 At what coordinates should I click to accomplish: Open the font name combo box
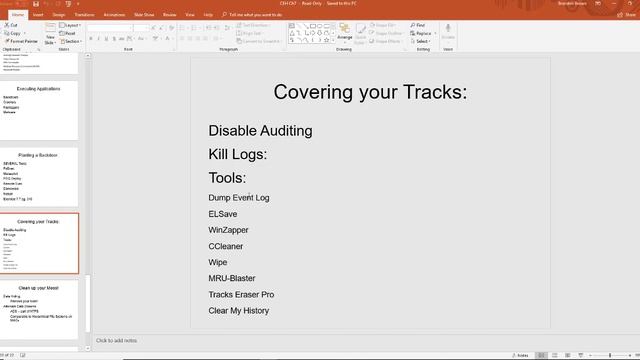click(110, 28)
